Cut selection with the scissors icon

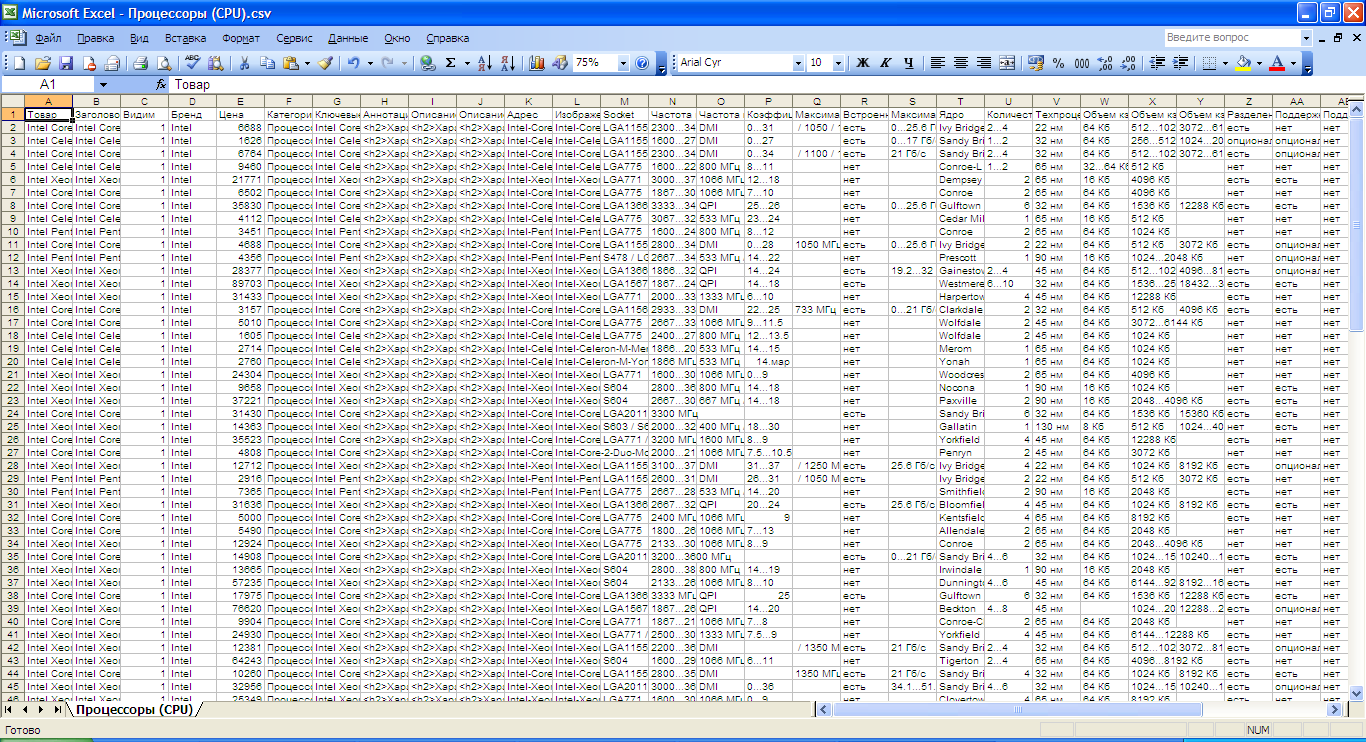[x=244, y=62]
